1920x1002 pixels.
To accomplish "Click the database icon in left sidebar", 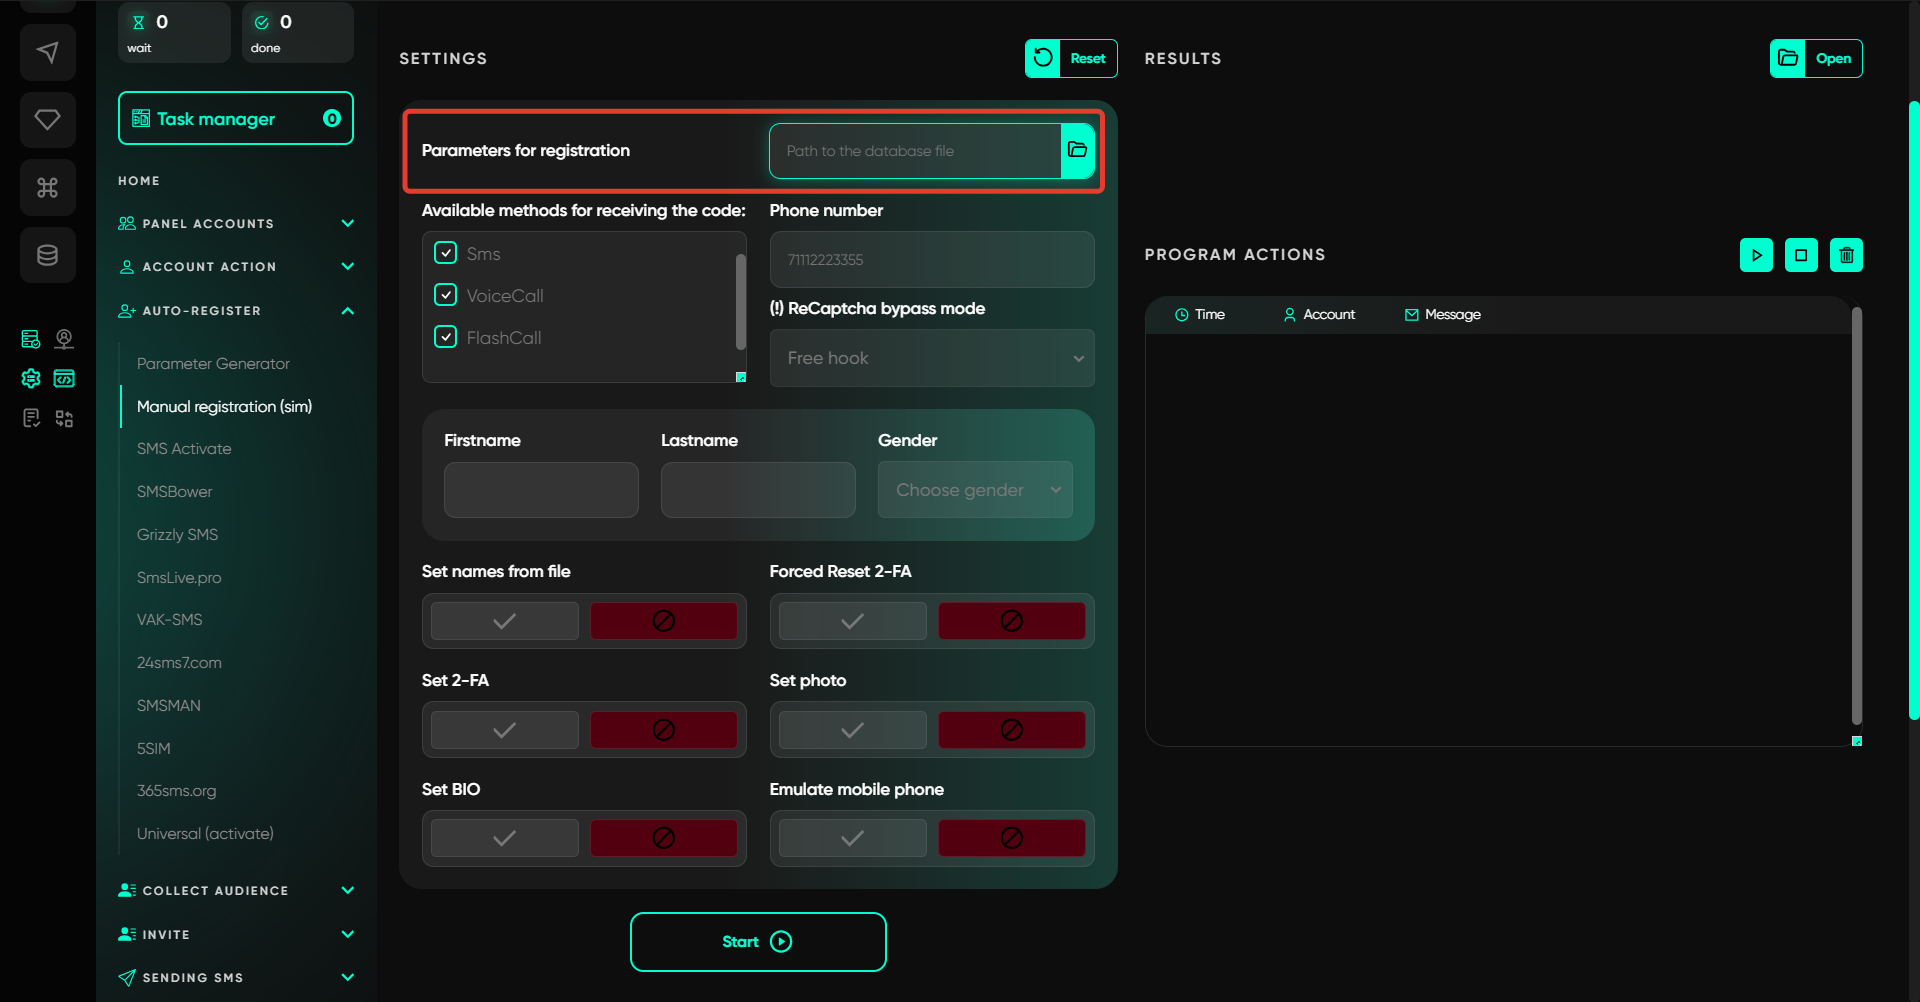I will (47, 255).
